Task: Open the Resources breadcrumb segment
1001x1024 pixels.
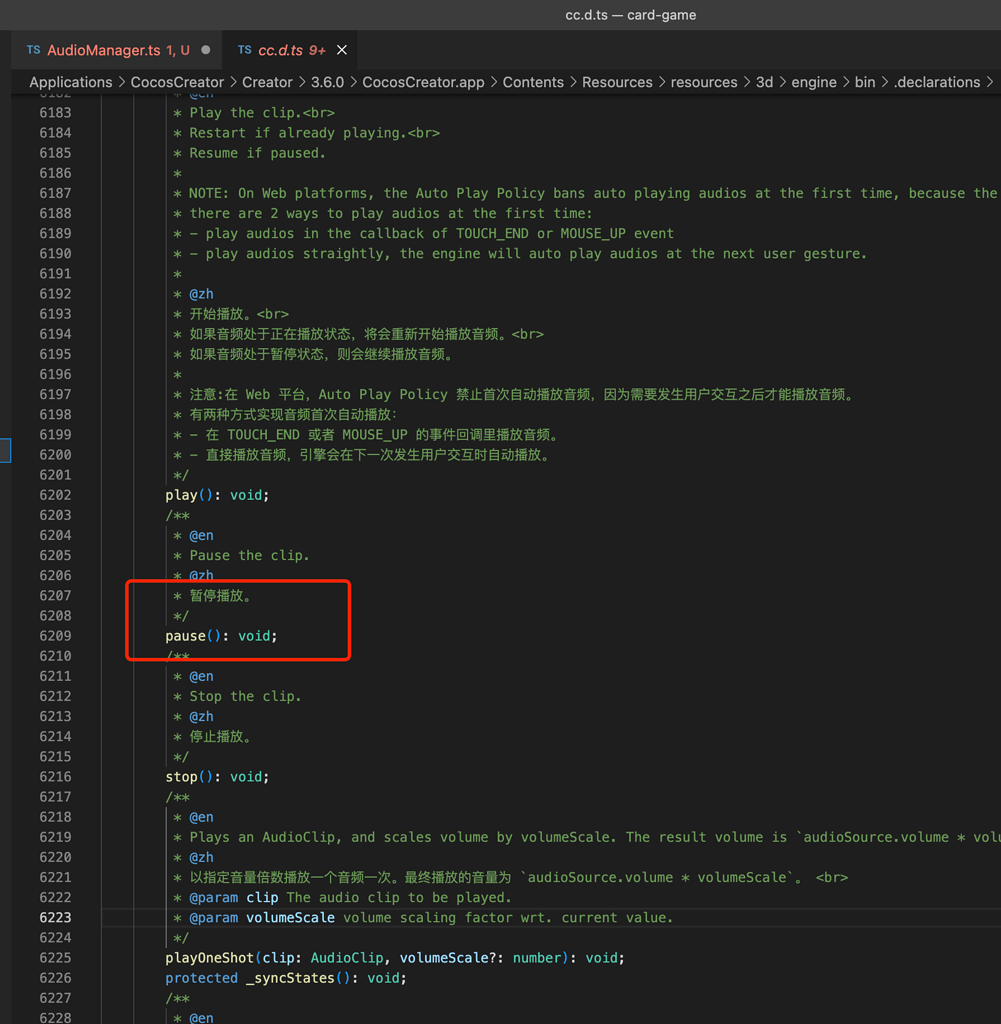Action: tap(617, 82)
